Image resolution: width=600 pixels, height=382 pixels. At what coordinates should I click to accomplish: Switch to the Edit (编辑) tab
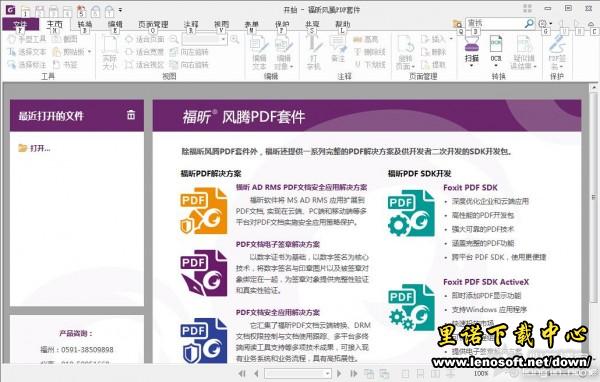(115, 24)
